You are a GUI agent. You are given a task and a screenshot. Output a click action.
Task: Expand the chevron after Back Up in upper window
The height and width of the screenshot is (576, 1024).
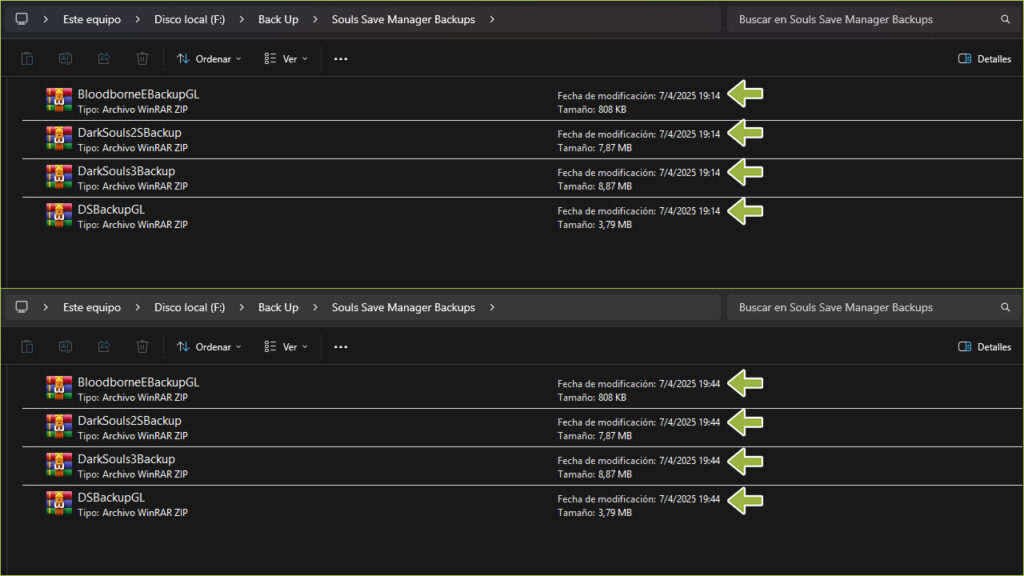(x=315, y=20)
